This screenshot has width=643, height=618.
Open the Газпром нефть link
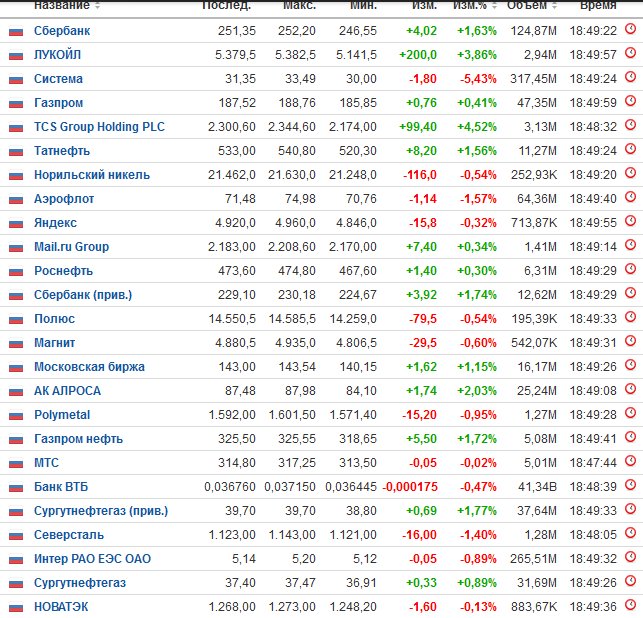(78, 438)
